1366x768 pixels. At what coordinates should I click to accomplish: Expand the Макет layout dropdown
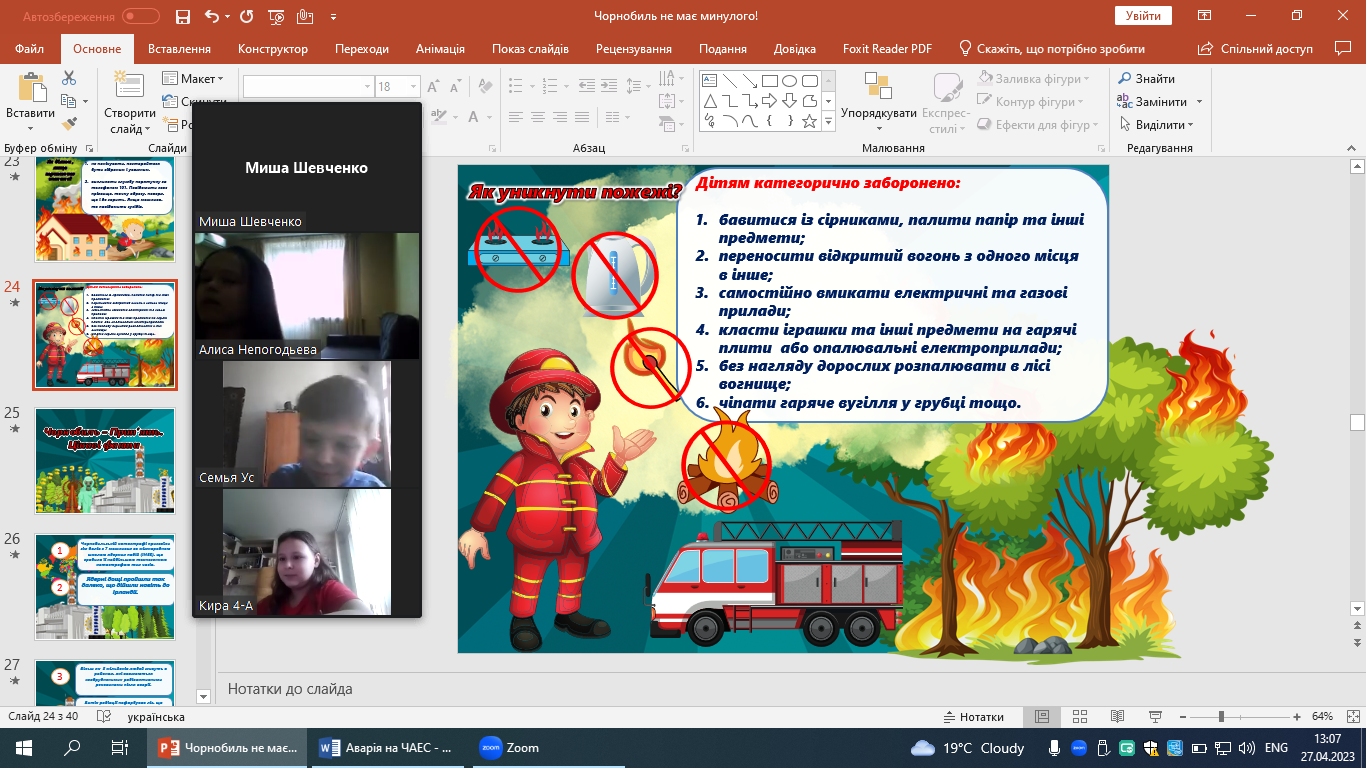coord(201,78)
